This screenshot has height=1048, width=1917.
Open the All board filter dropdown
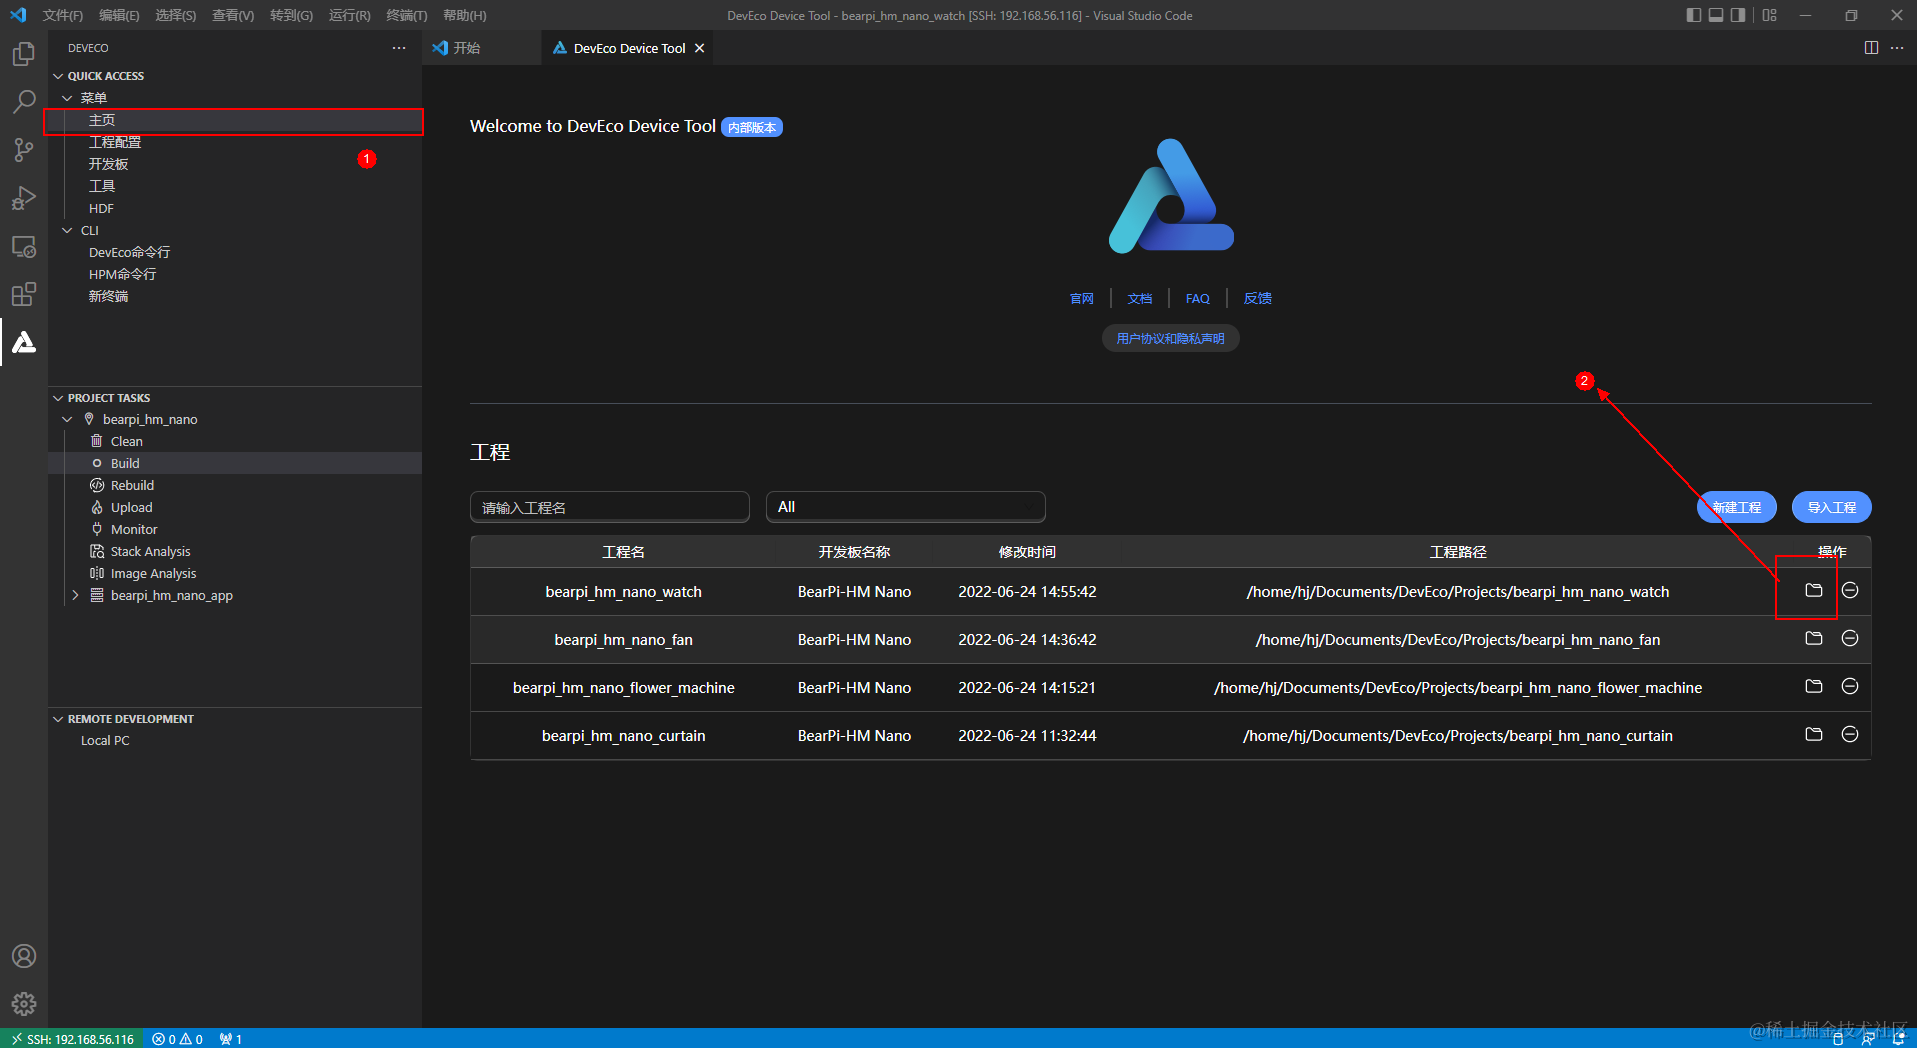pyautogui.click(x=906, y=507)
